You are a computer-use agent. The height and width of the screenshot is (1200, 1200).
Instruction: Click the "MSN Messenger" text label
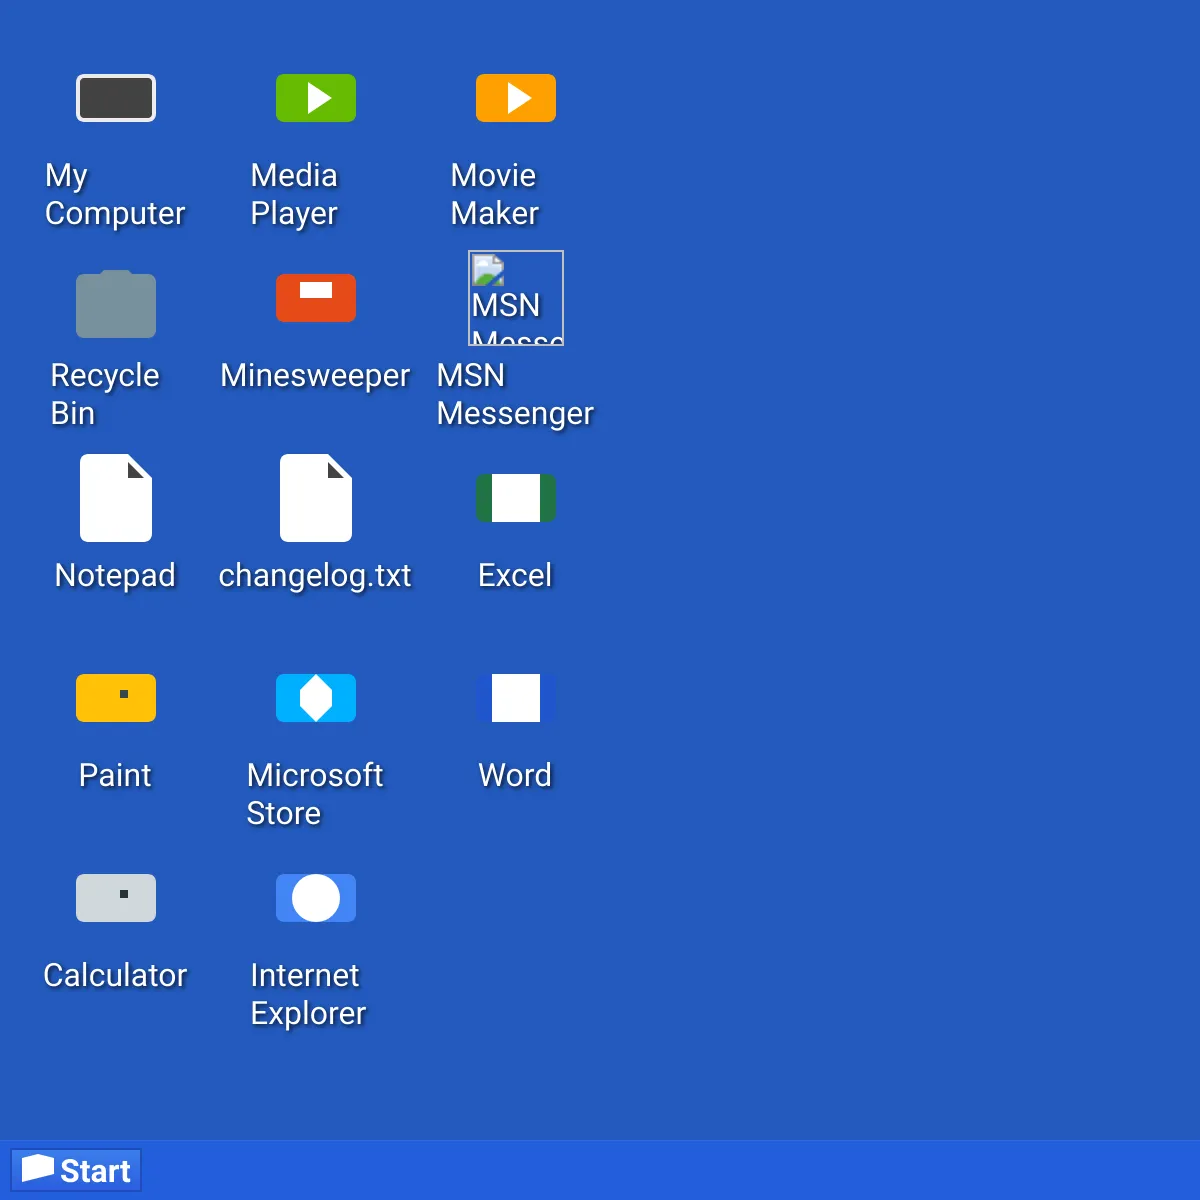click(x=515, y=394)
